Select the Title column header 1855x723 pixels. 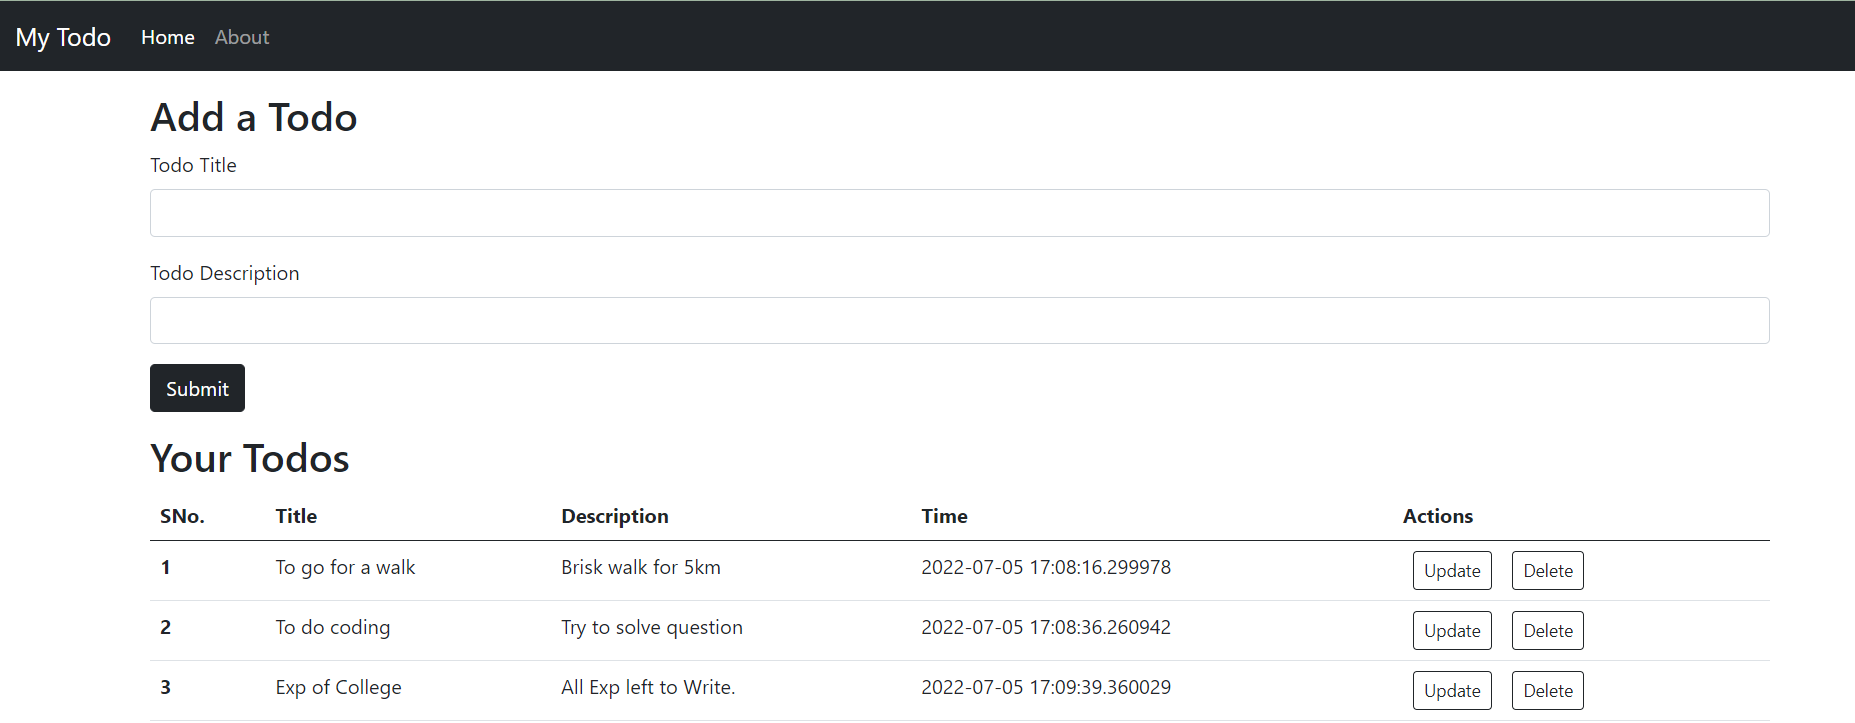click(295, 516)
